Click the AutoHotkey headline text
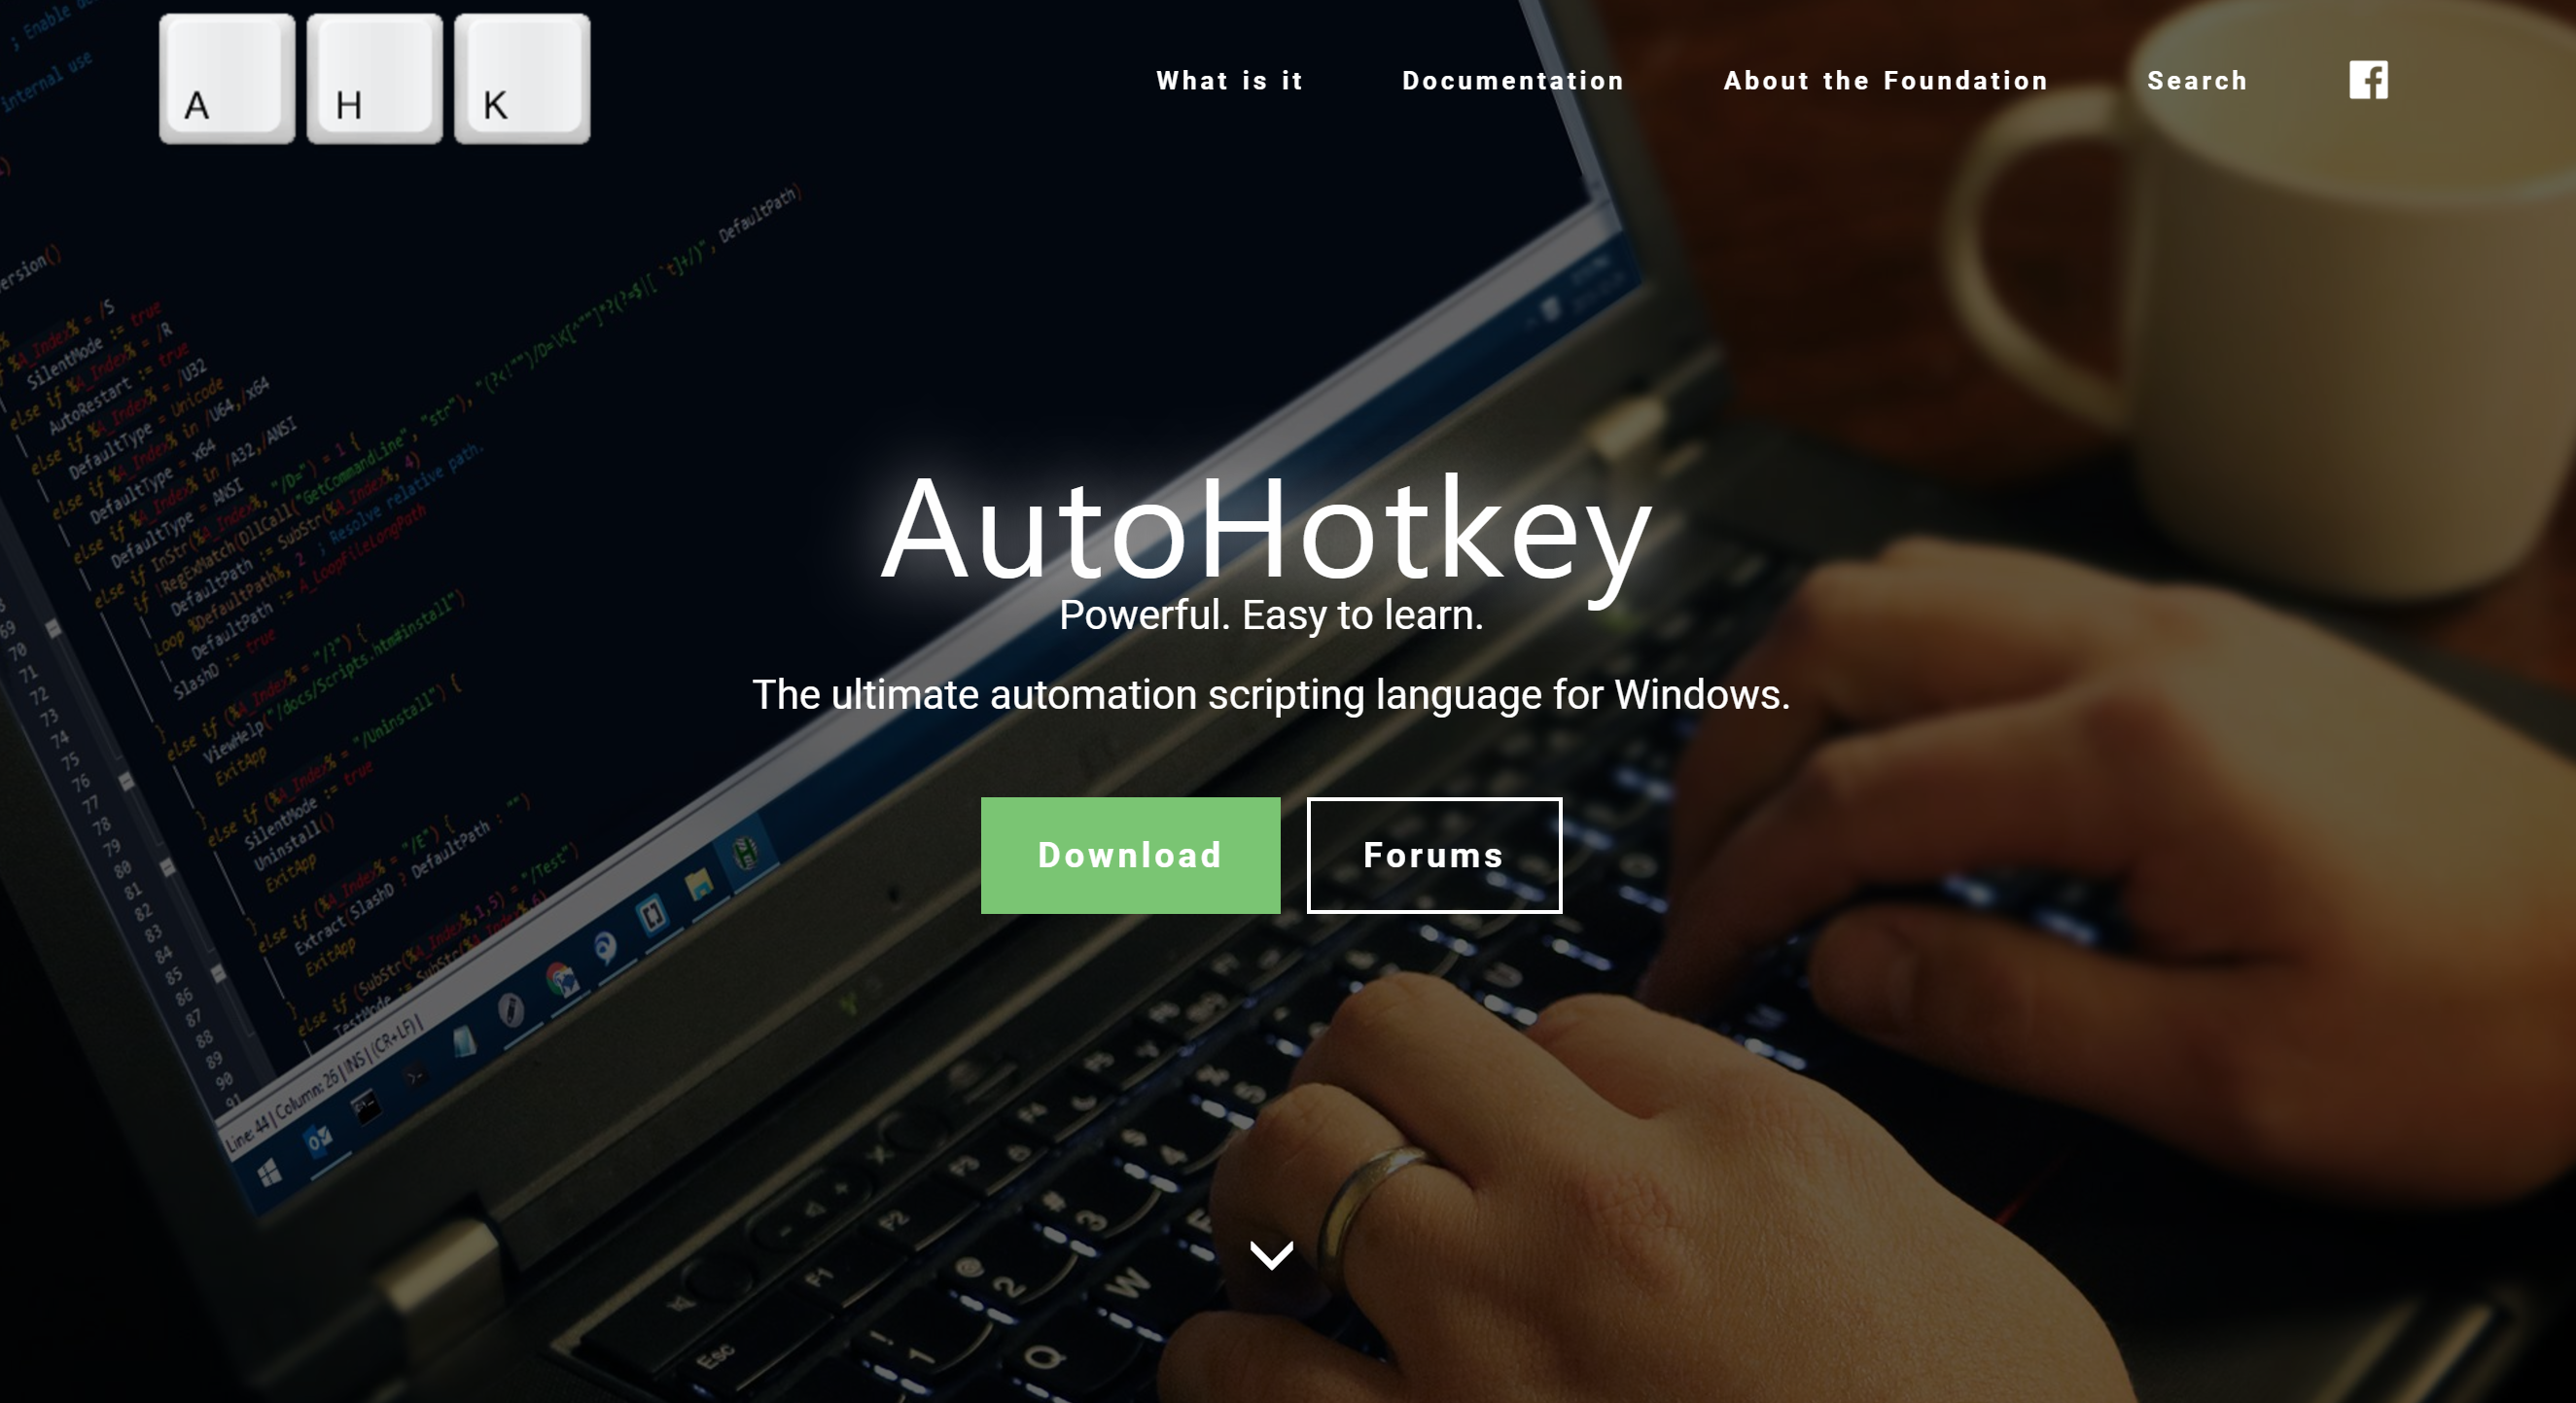 pyautogui.click(x=1268, y=527)
